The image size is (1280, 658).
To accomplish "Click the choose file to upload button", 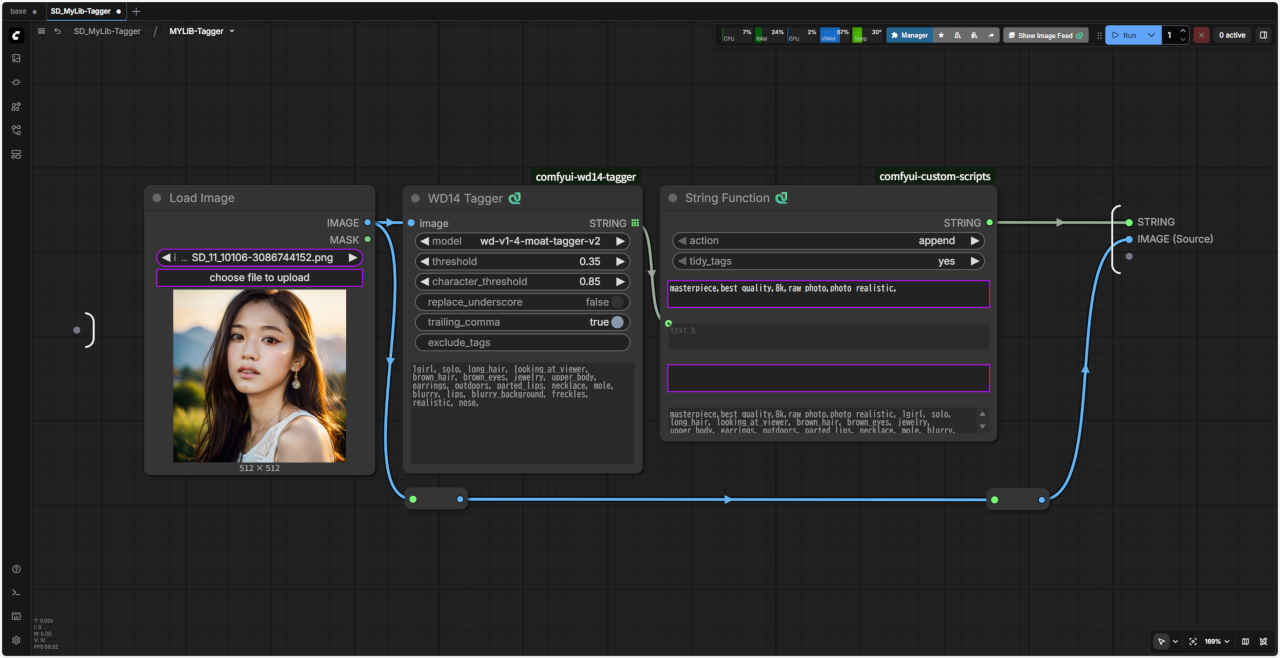I will (259, 277).
